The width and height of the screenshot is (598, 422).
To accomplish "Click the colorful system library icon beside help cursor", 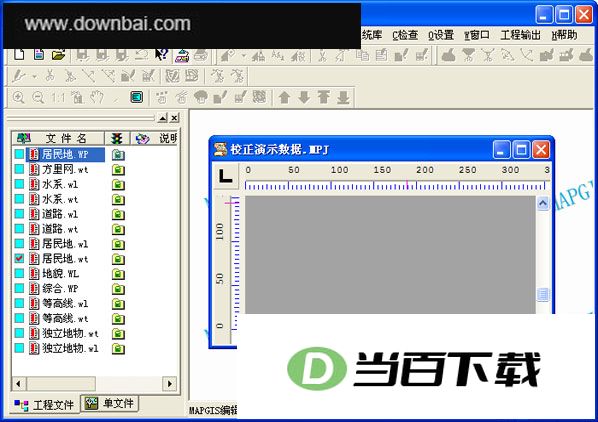I will (182, 55).
